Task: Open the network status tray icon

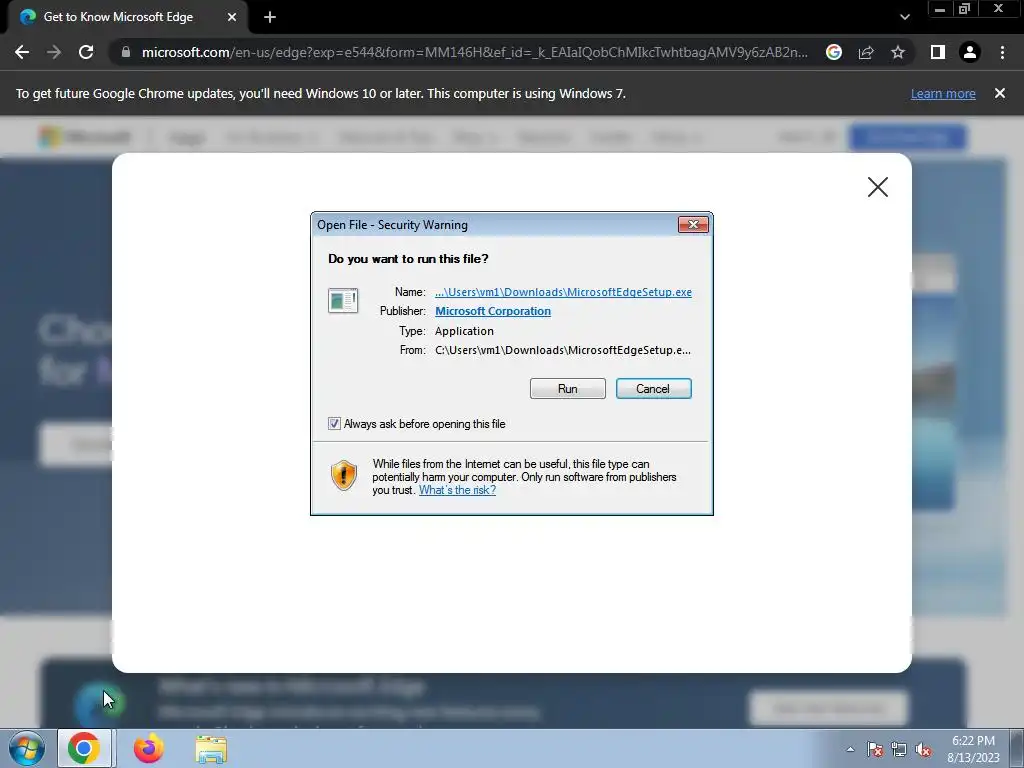Action: (x=899, y=750)
